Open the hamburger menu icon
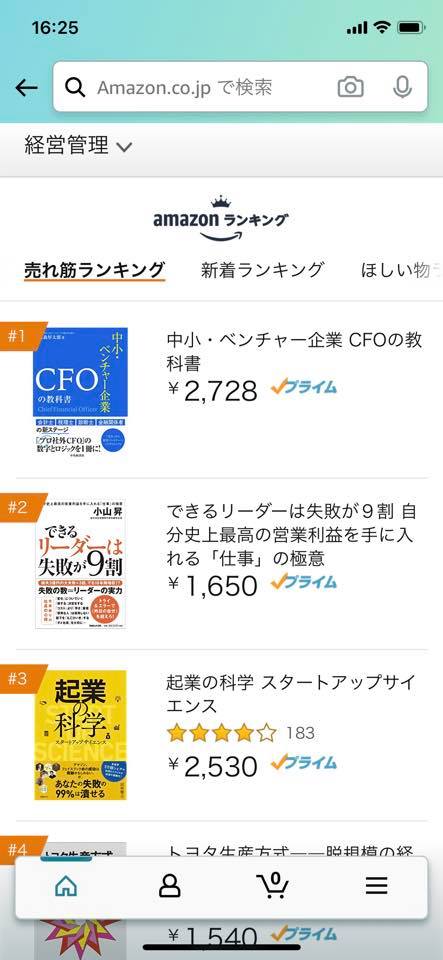 (377, 885)
